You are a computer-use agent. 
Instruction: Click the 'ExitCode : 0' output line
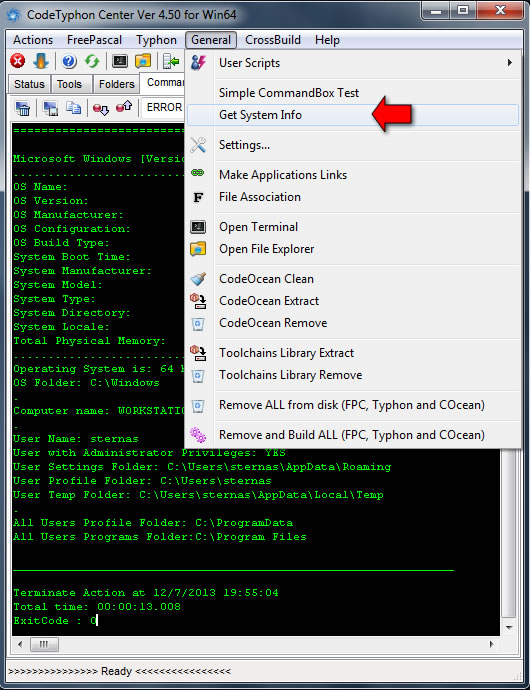click(x=55, y=620)
